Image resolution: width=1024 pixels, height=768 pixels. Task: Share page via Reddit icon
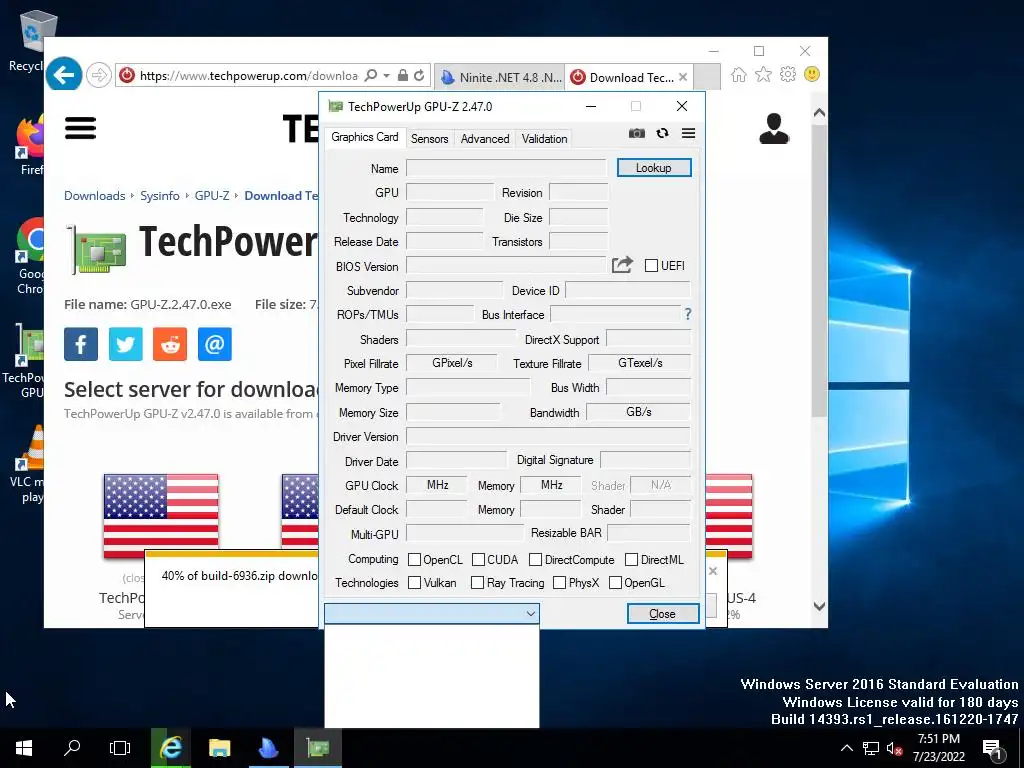click(170, 344)
